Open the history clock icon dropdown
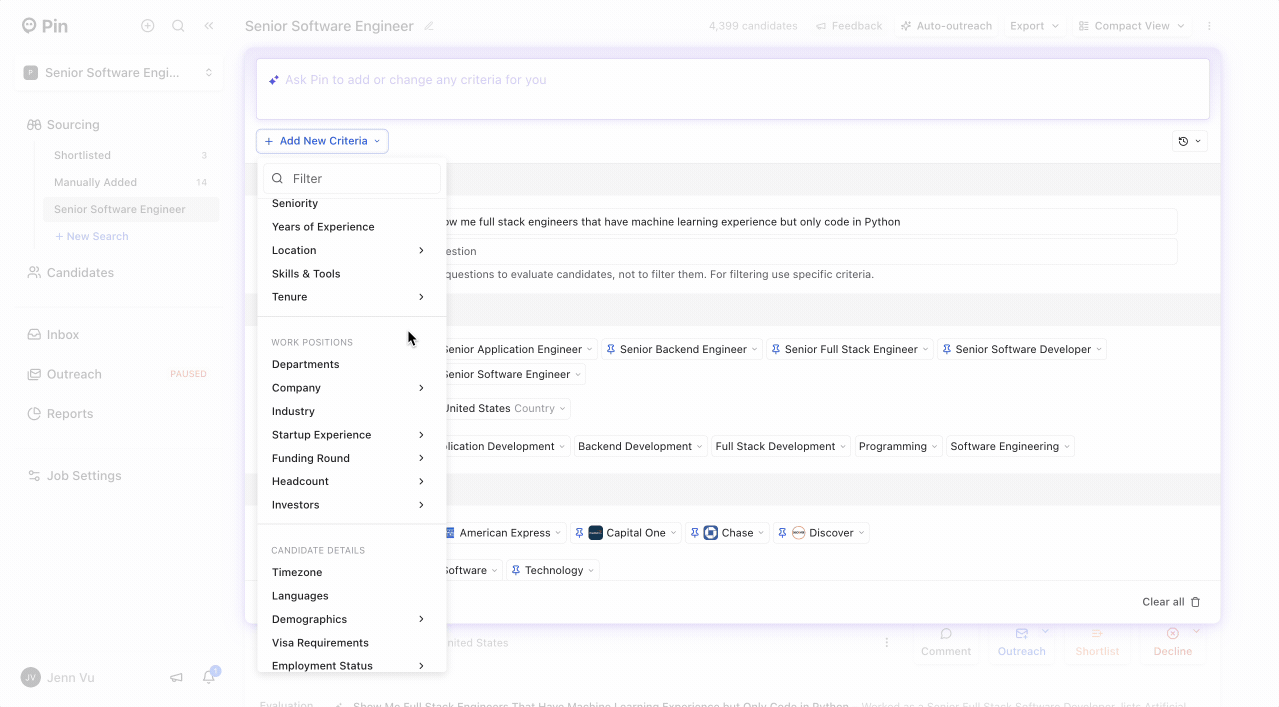The height and width of the screenshot is (707, 1279). (x=1189, y=142)
